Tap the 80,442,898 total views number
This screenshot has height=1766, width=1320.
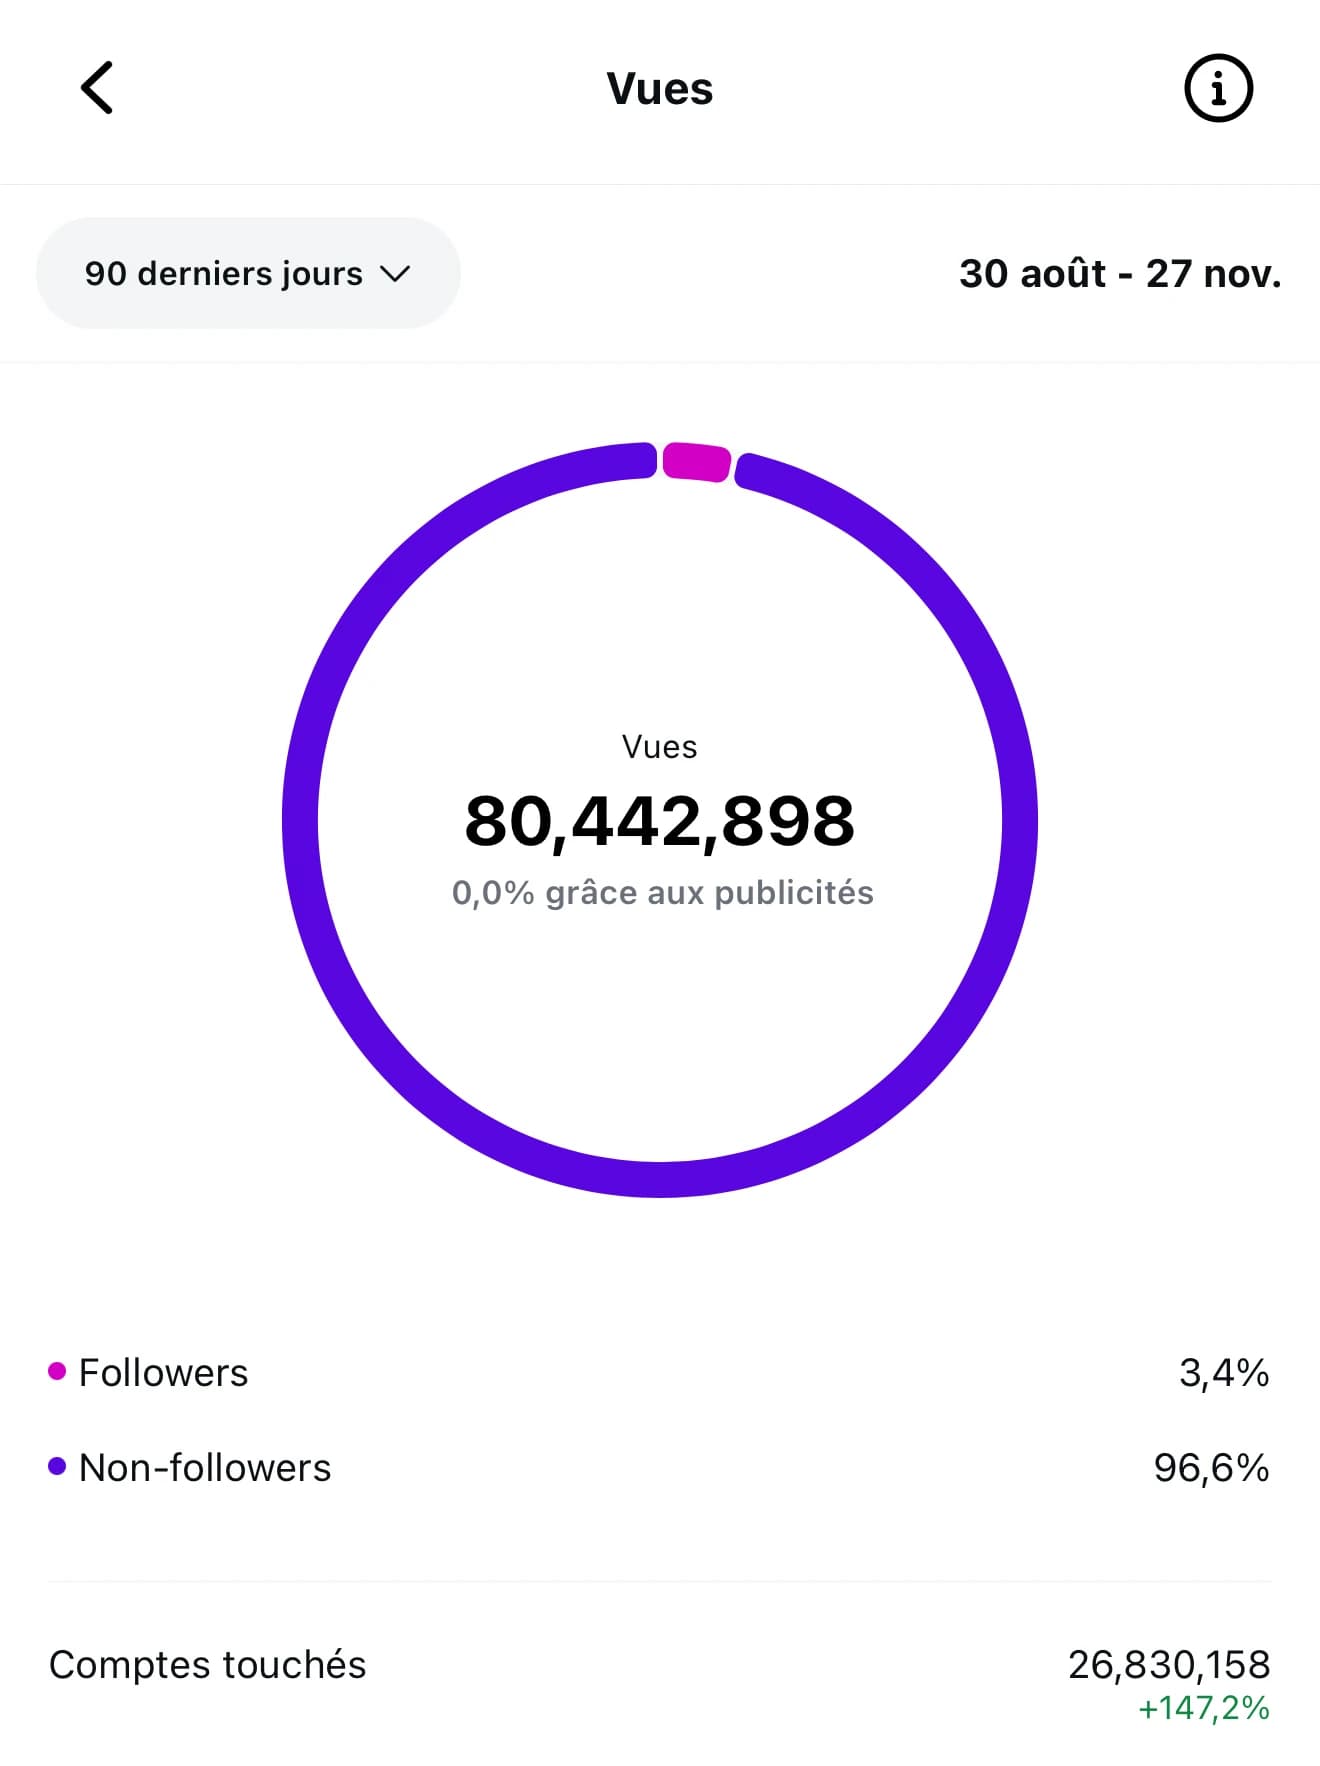(660, 821)
